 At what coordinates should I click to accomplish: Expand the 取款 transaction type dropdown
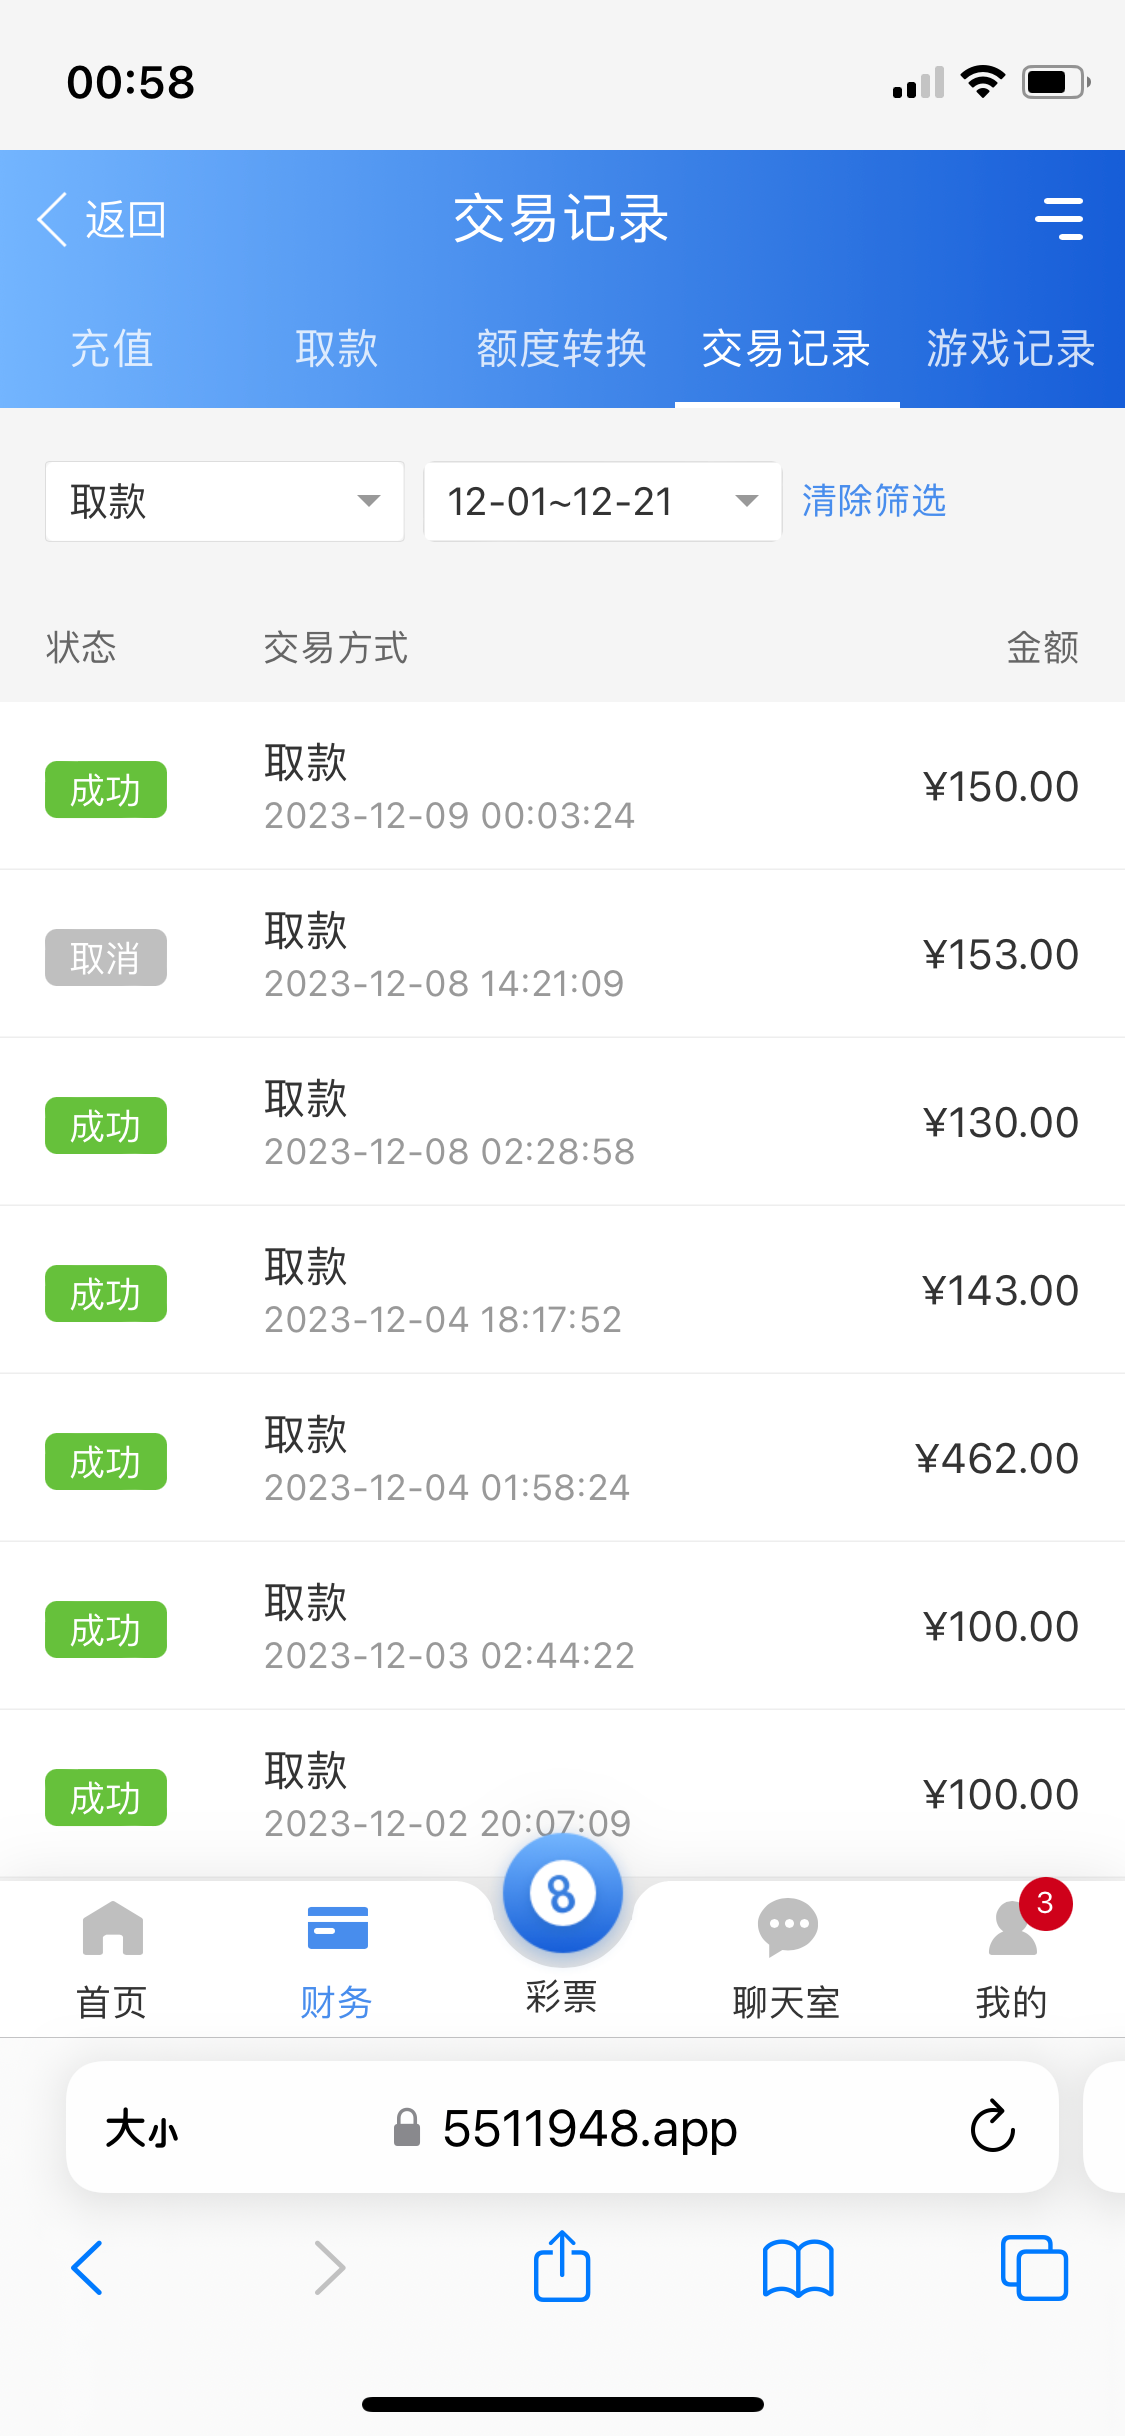pos(224,501)
